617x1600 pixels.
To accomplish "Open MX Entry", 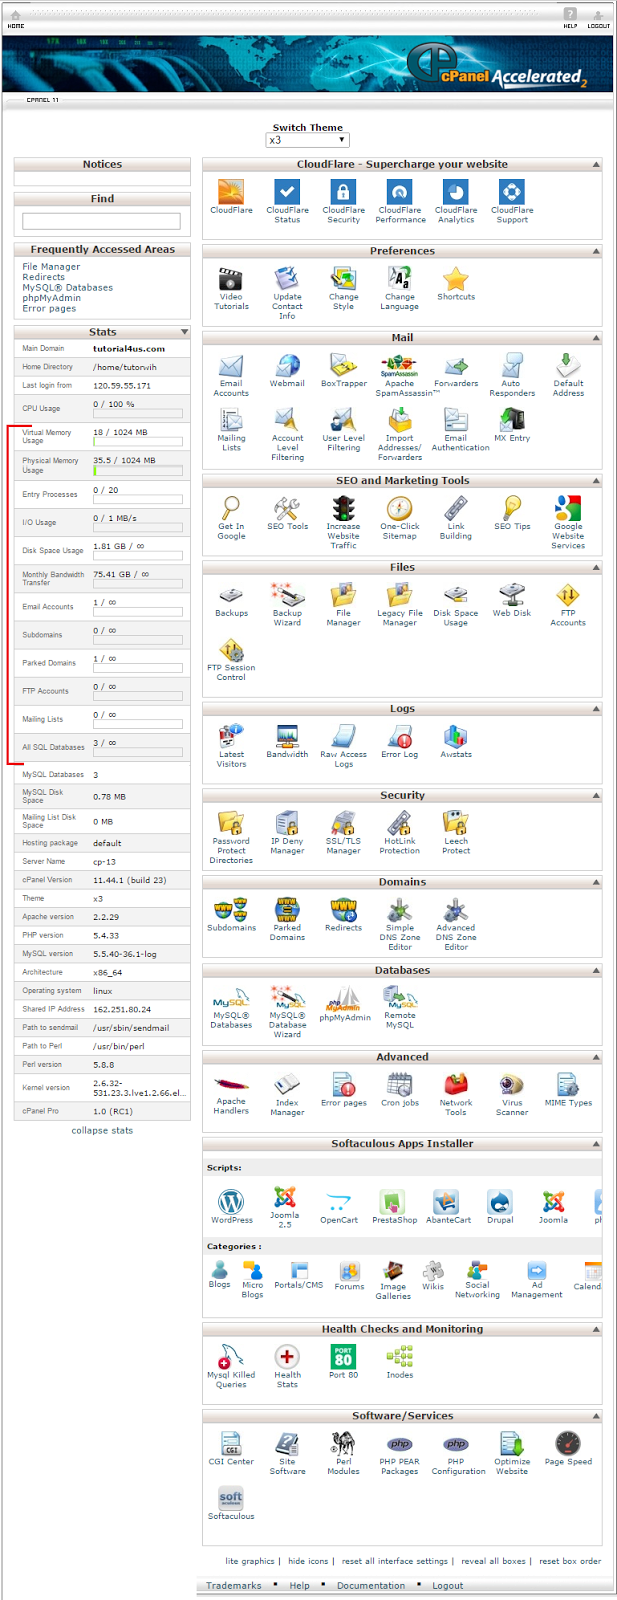I will coord(512,424).
